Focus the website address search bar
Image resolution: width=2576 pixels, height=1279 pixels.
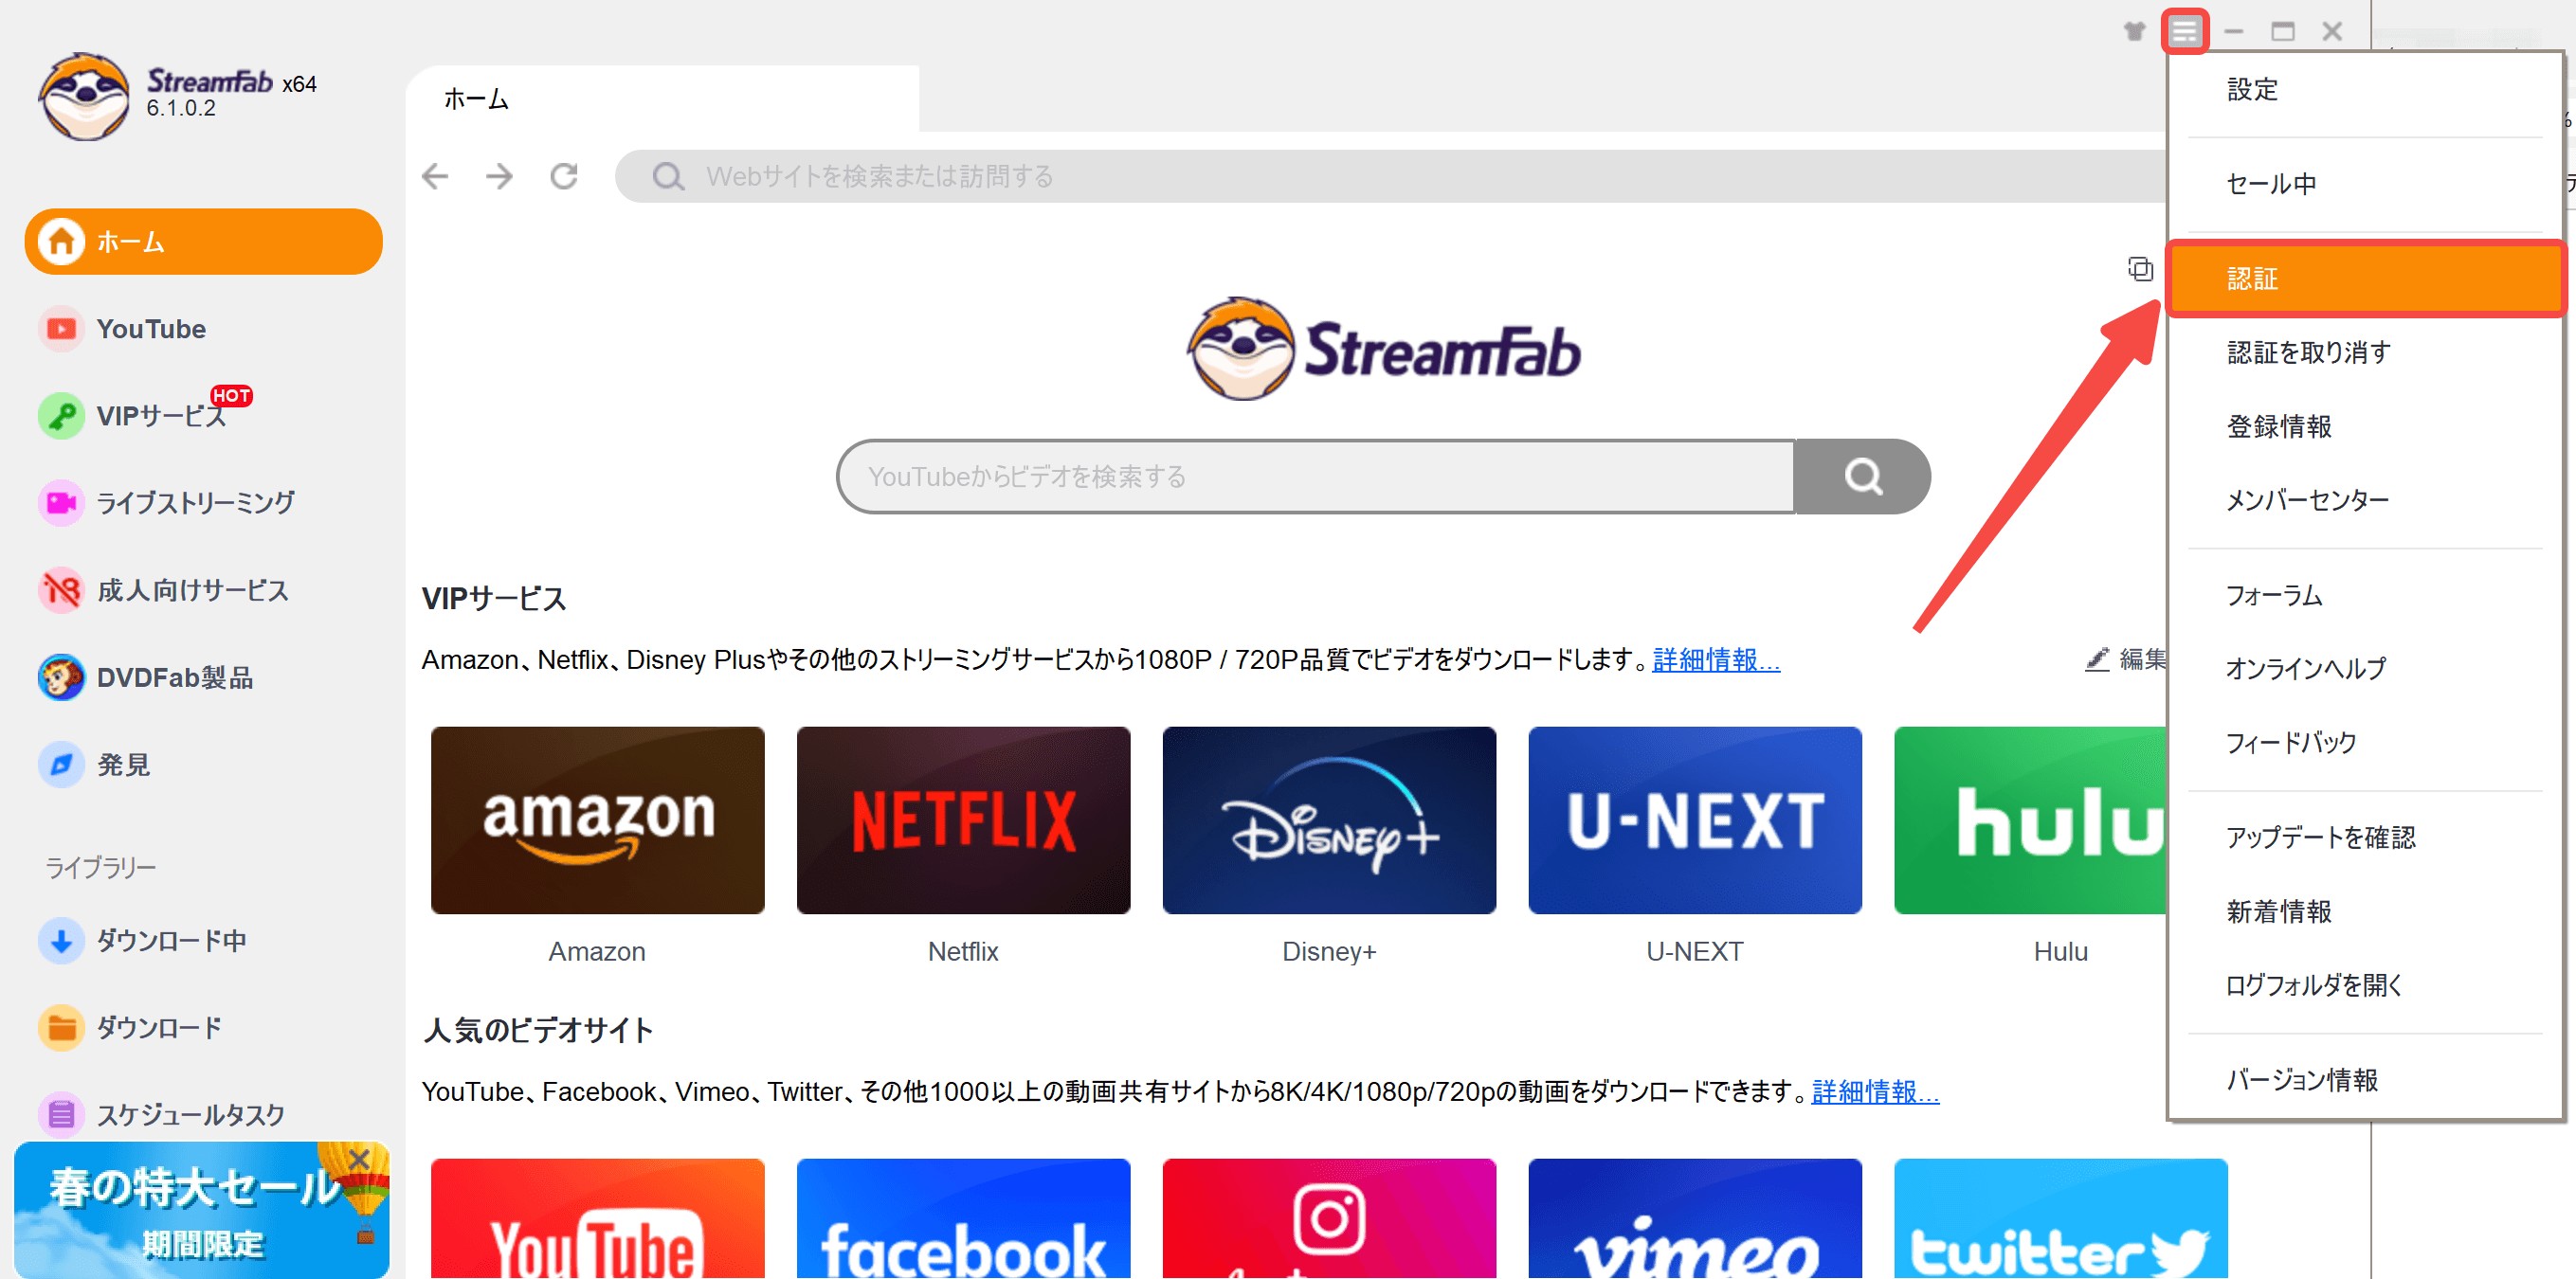point(1390,177)
